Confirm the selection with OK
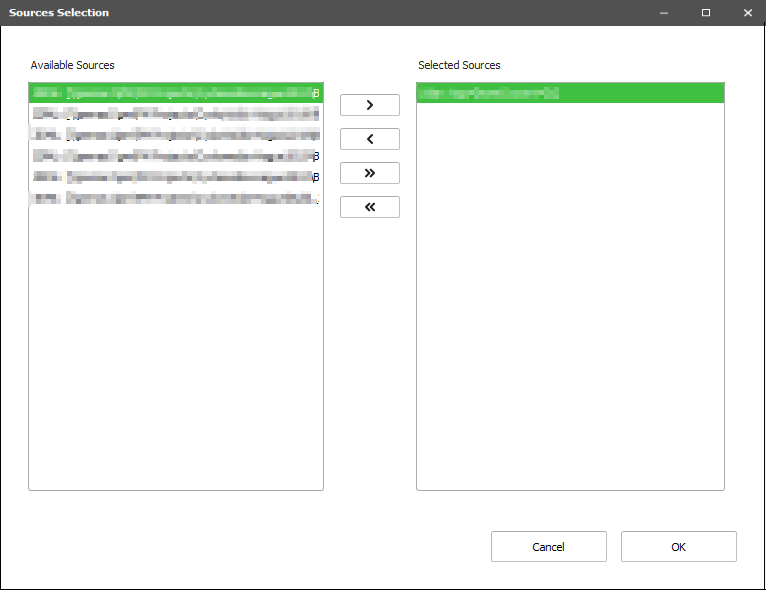The height and width of the screenshot is (590, 766). [x=678, y=547]
